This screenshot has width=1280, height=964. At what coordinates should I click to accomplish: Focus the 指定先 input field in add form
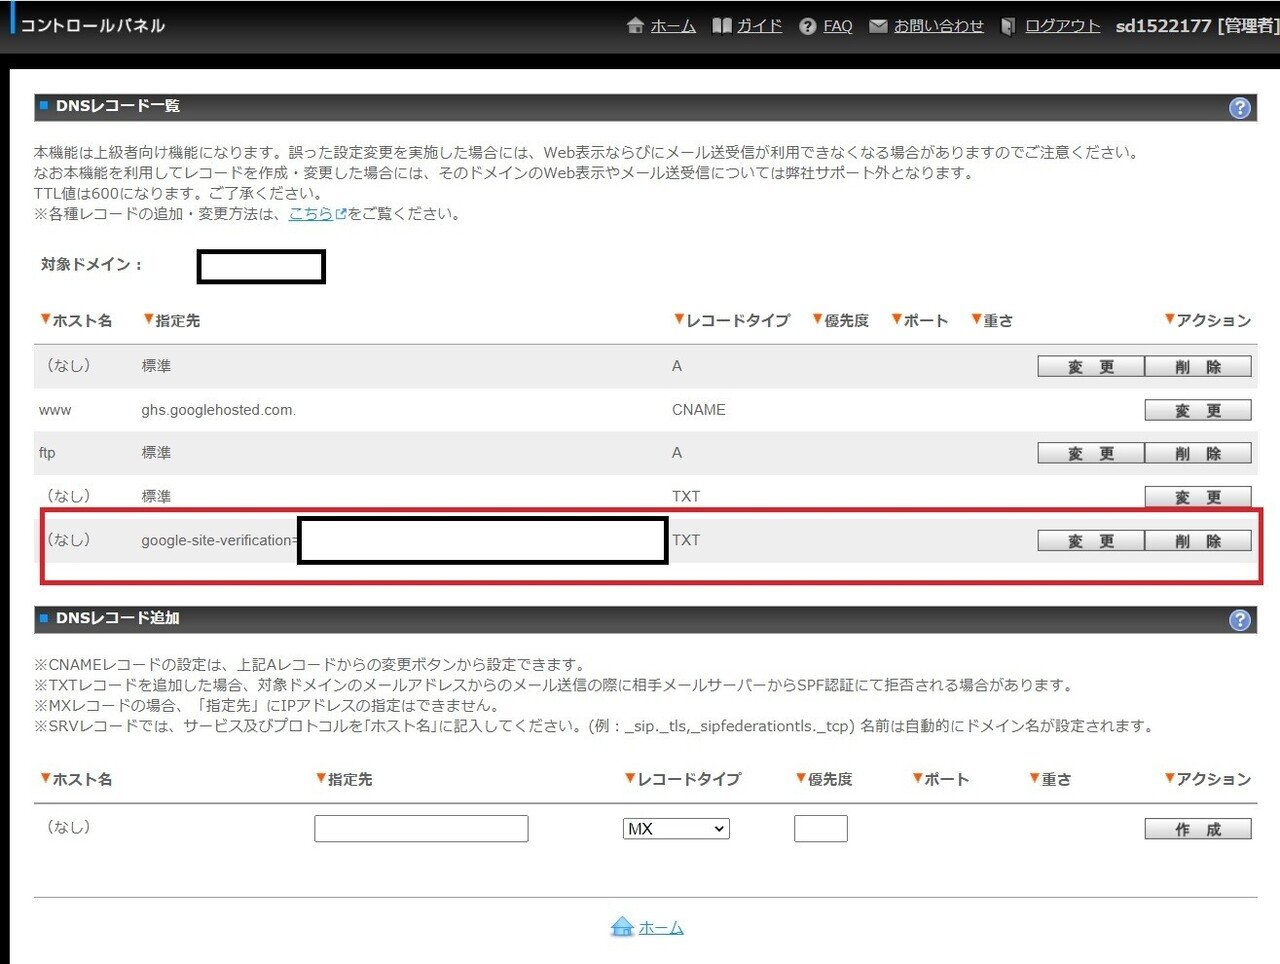[421, 829]
